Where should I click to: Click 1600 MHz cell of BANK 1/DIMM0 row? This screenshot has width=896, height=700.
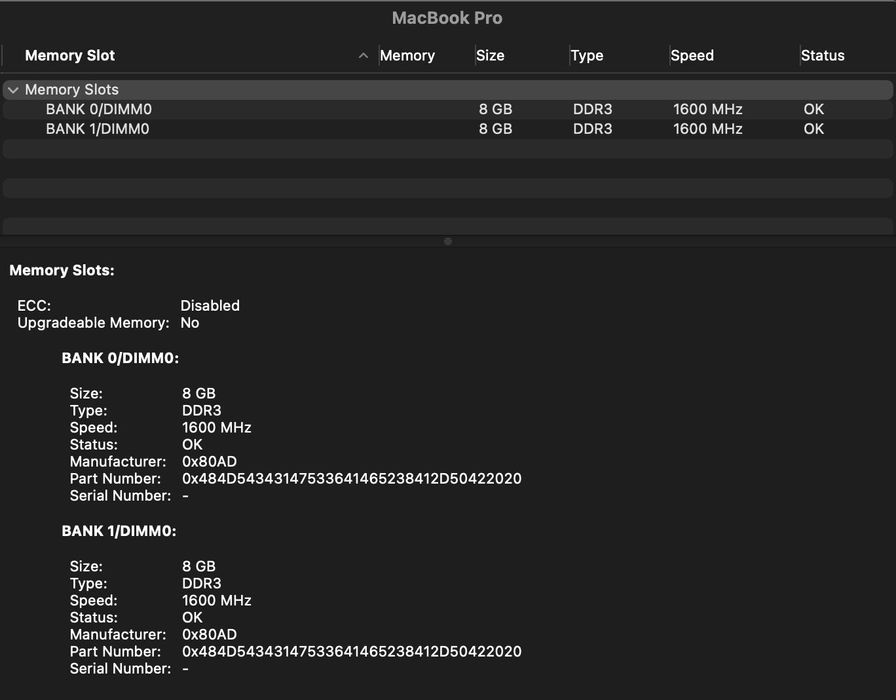pos(707,129)
